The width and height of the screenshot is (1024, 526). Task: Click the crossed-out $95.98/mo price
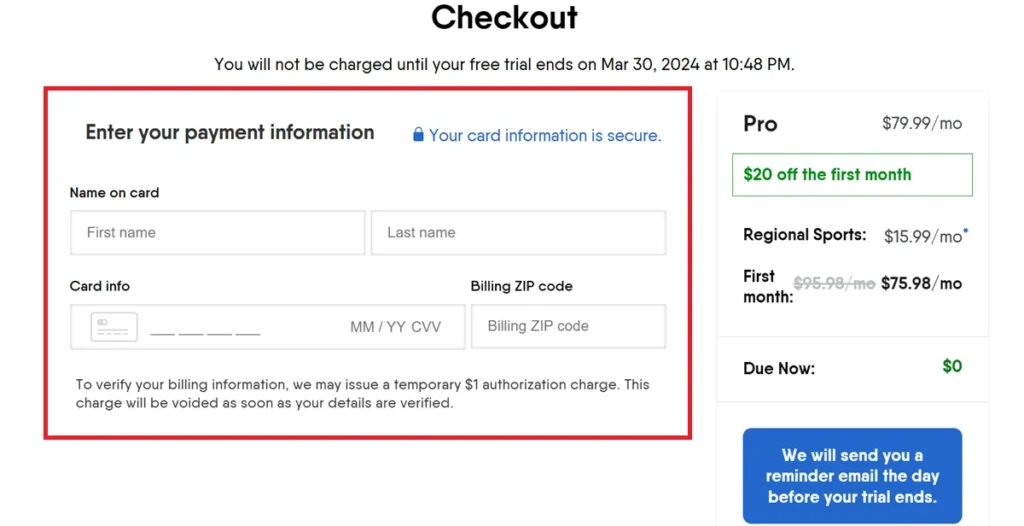point(834,284)
